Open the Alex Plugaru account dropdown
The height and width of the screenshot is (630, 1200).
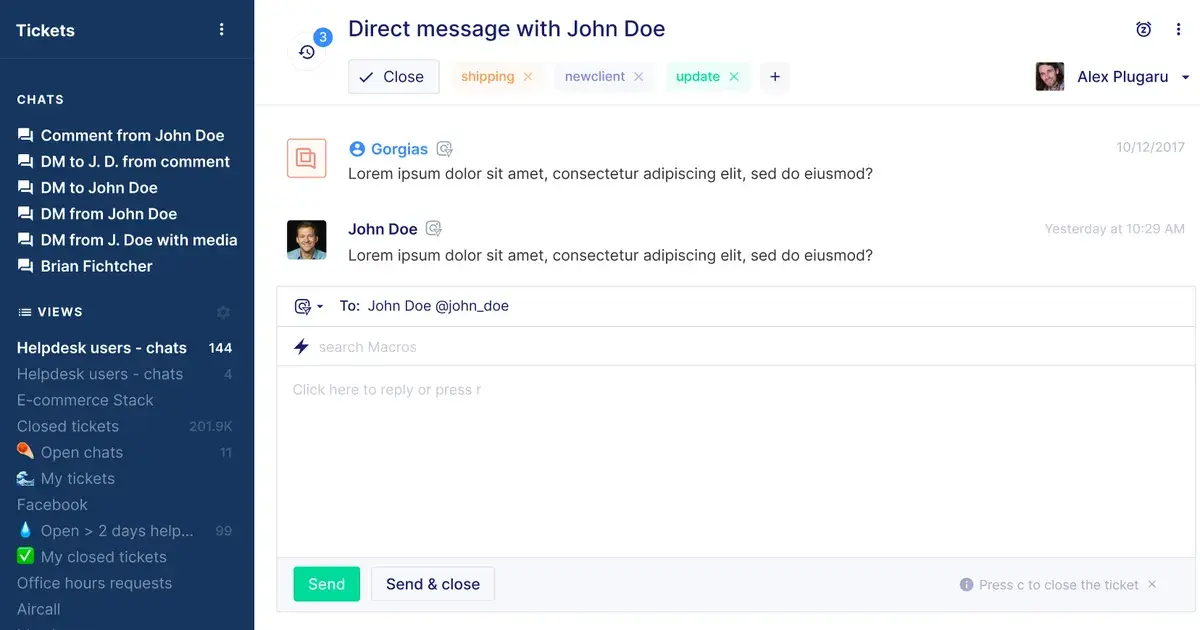coord(1185,76)
